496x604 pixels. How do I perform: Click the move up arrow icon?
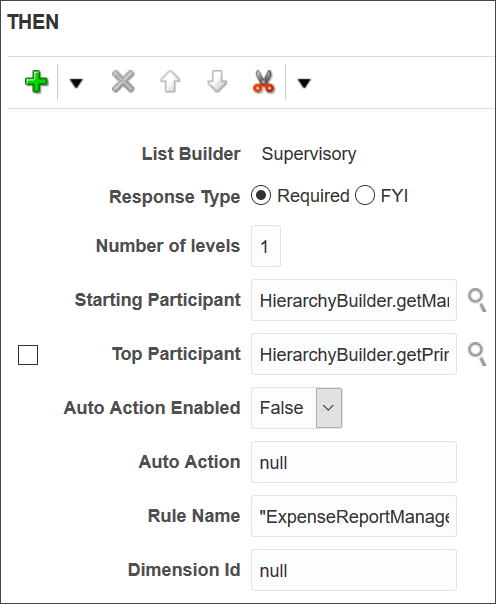point(170,82)
